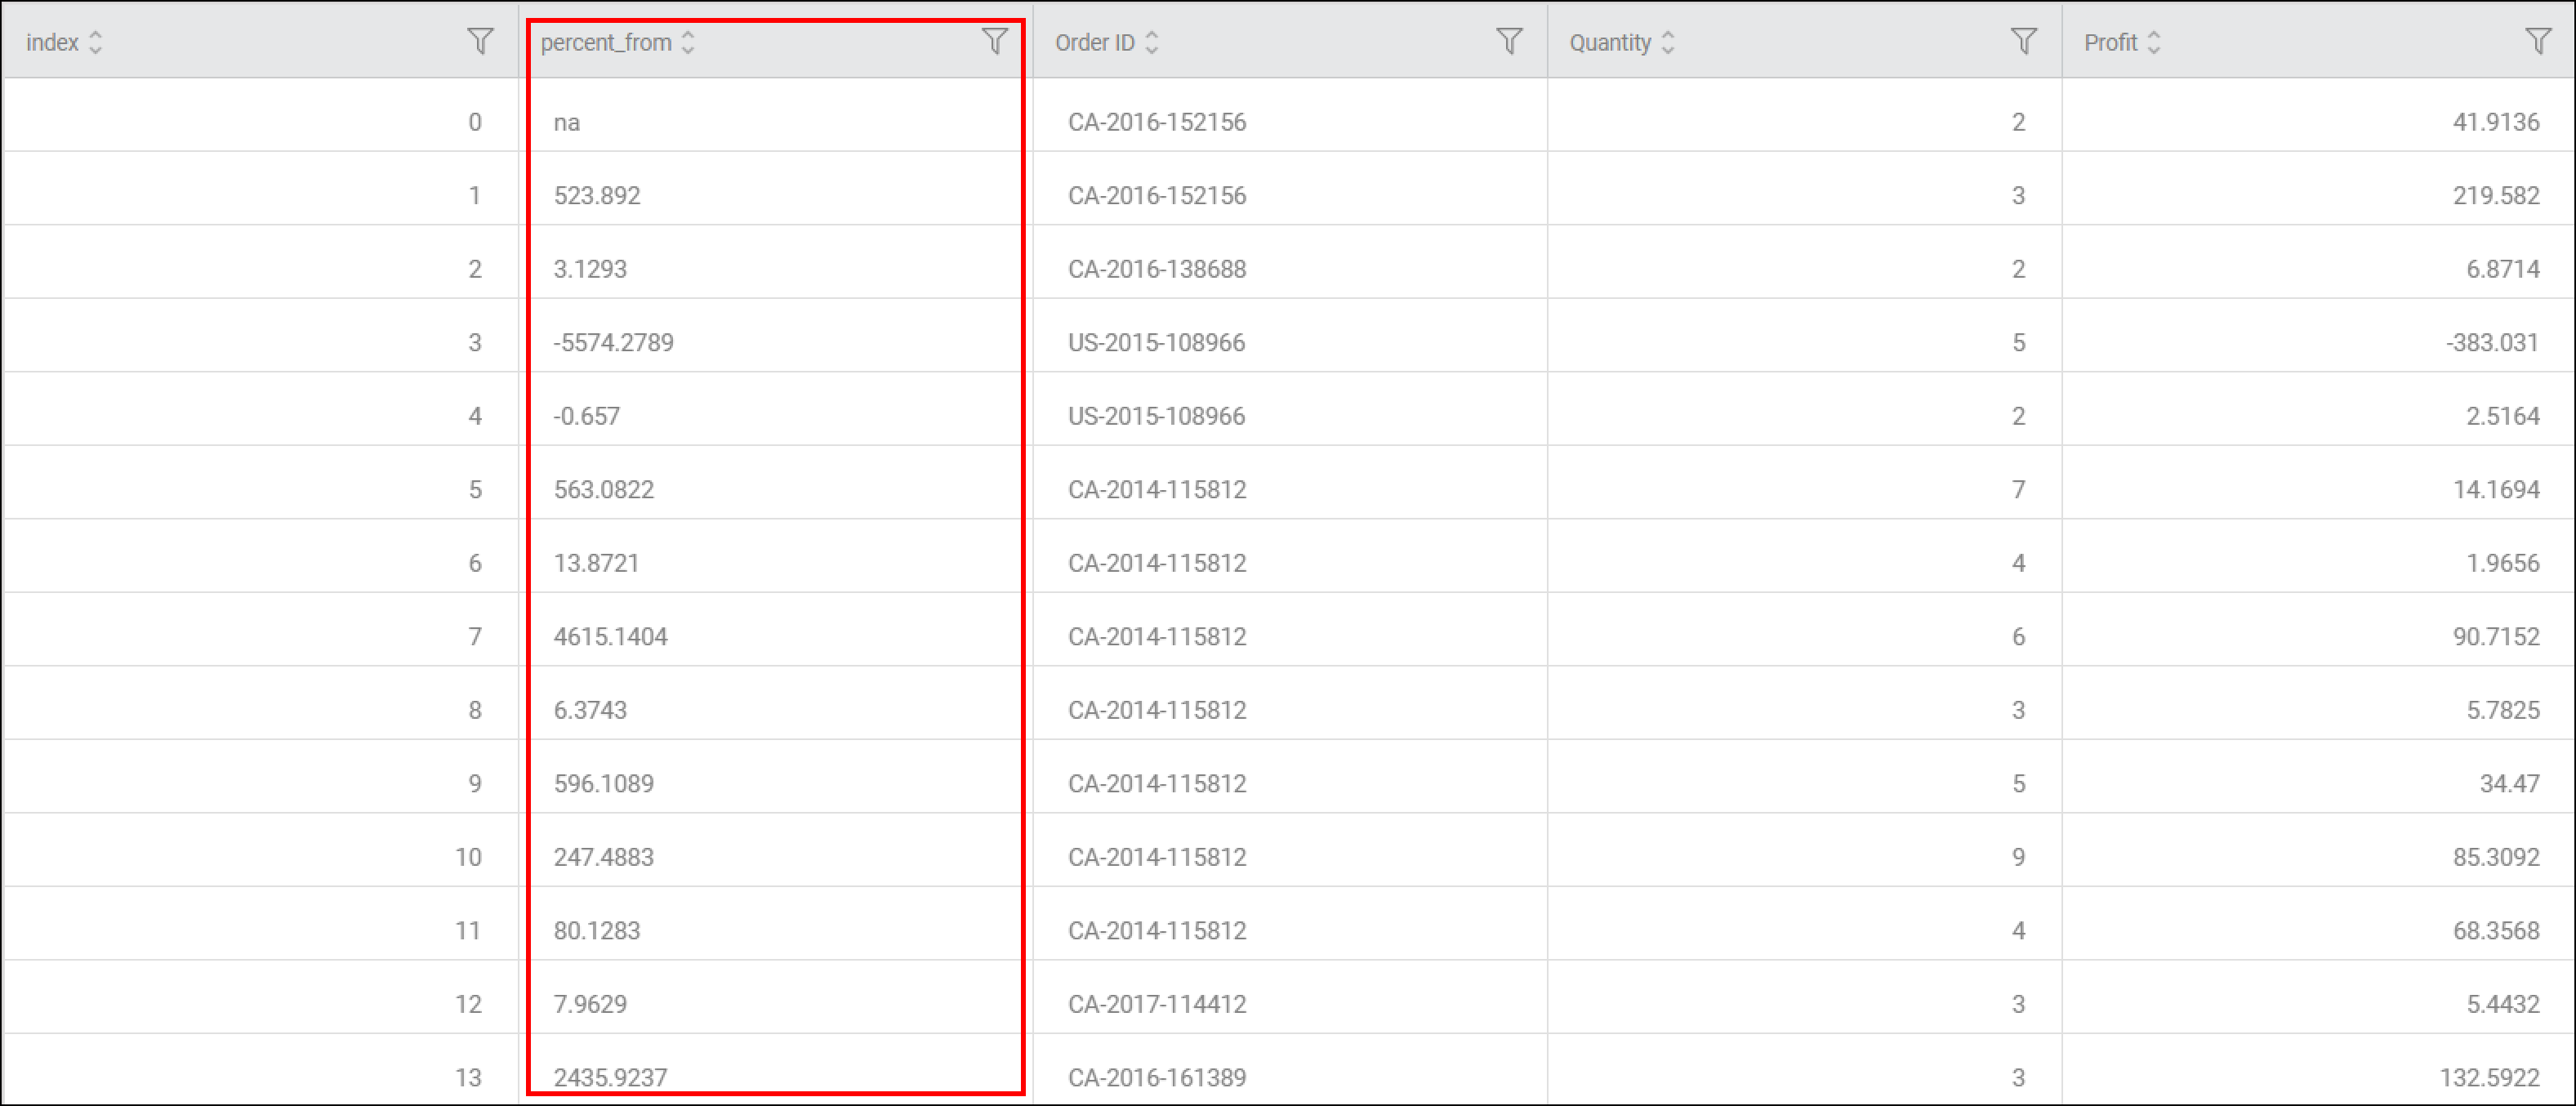This screenshot has height=1106, width=2576.
Task: Click the index column header label
Action: point(52,42)
